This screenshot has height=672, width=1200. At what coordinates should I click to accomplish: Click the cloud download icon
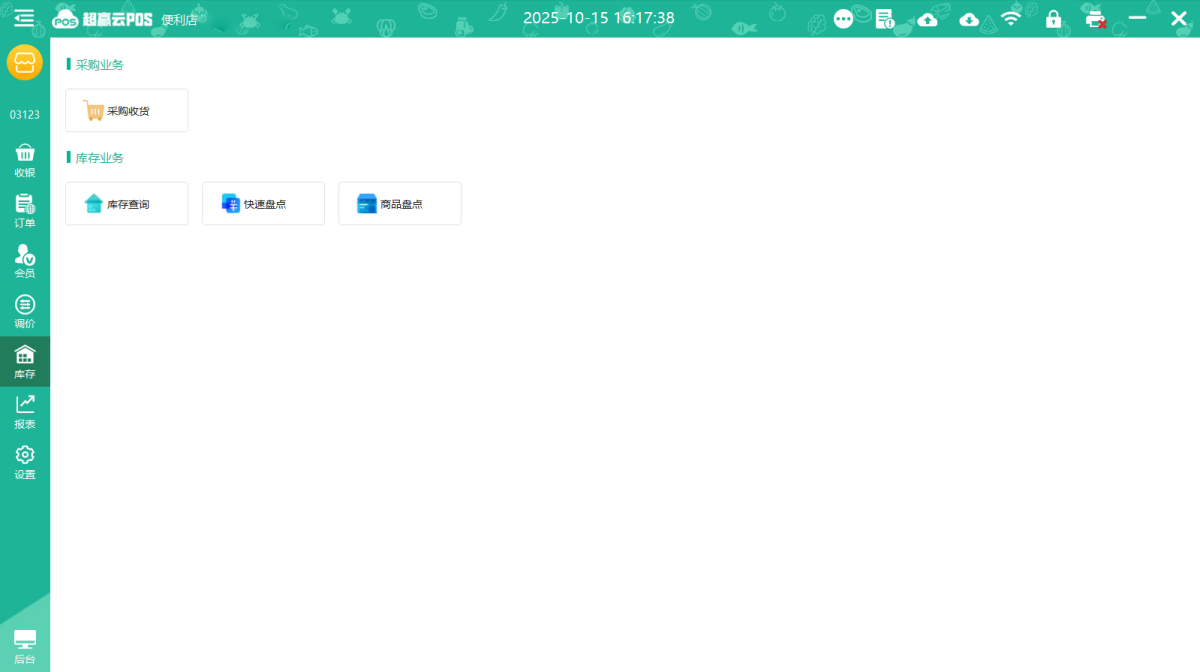969,19
